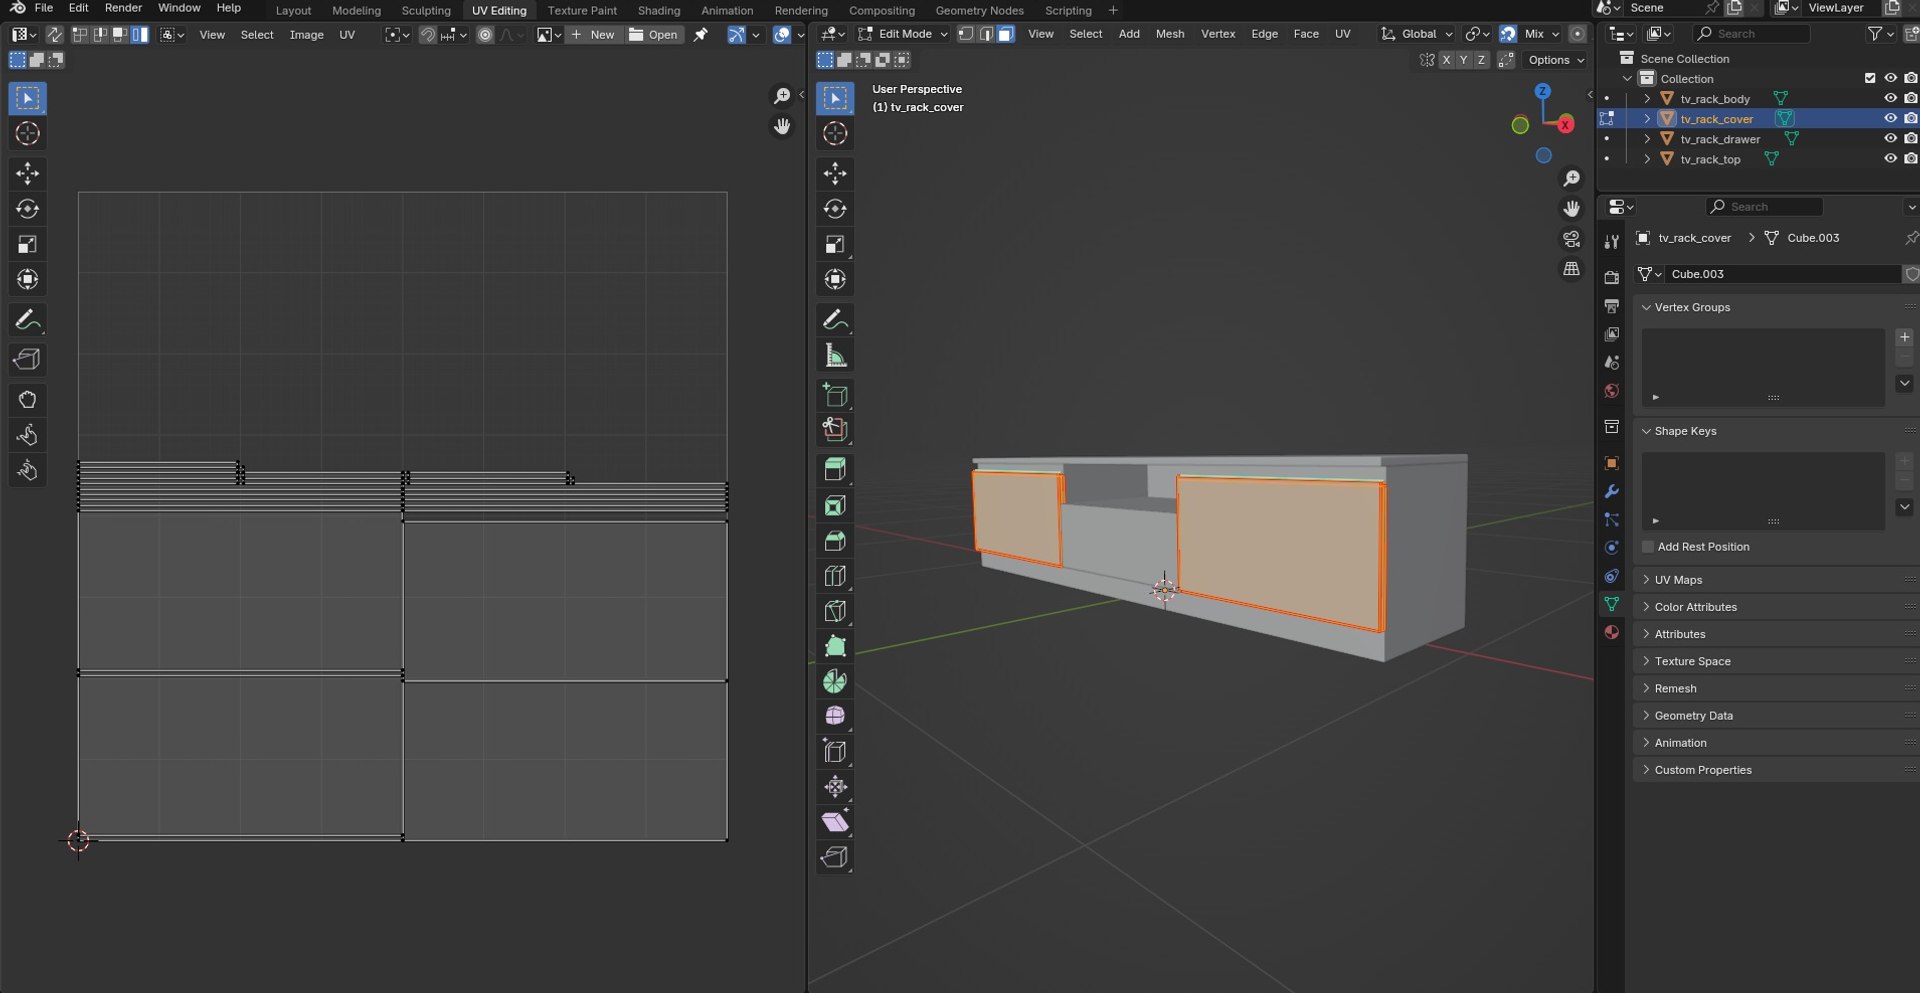Image resolution: width=1920 pixels, height=993 pixels.
Task: Switch to the Texture Paint workspace tab
Action: click(x=582, y=10)
